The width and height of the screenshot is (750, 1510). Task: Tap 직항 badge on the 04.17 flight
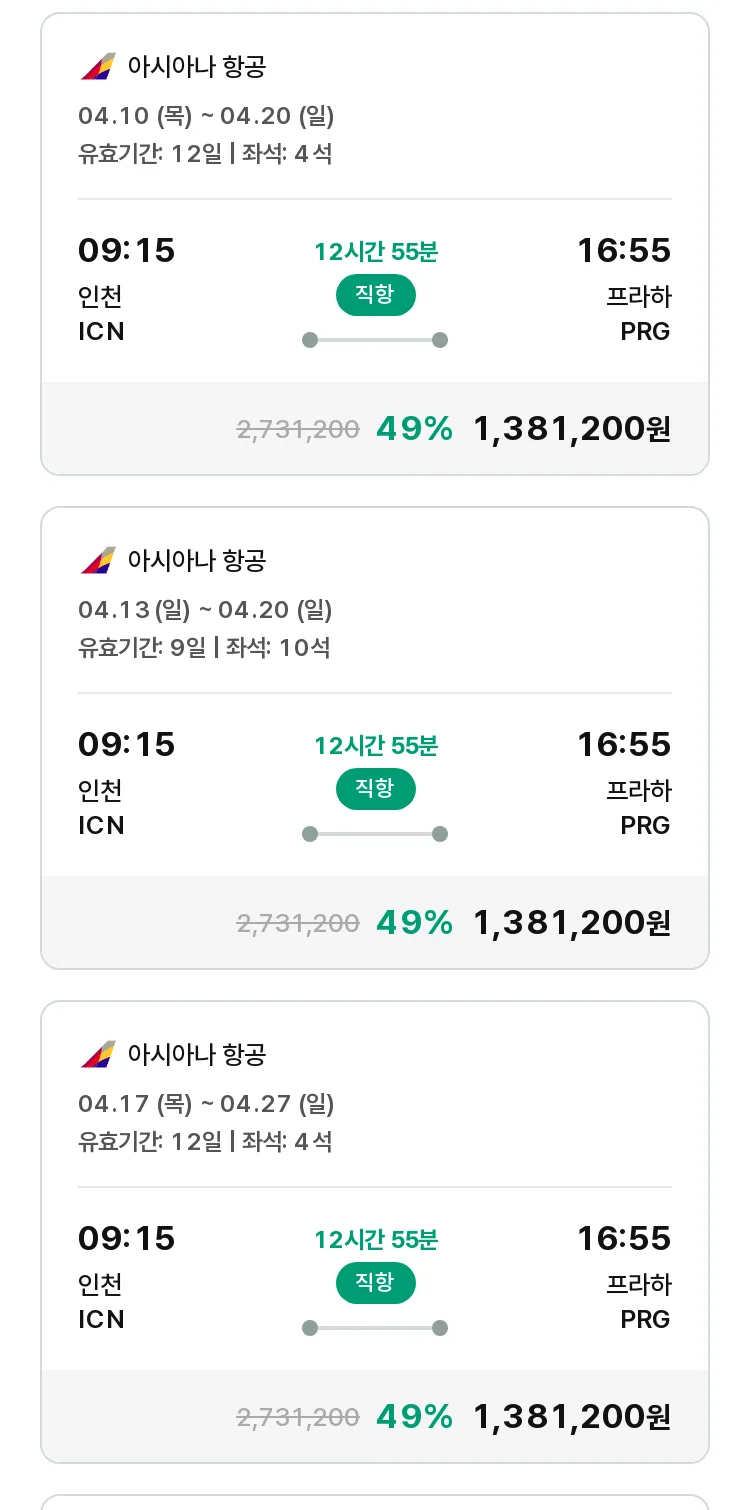click(375, 1283)
